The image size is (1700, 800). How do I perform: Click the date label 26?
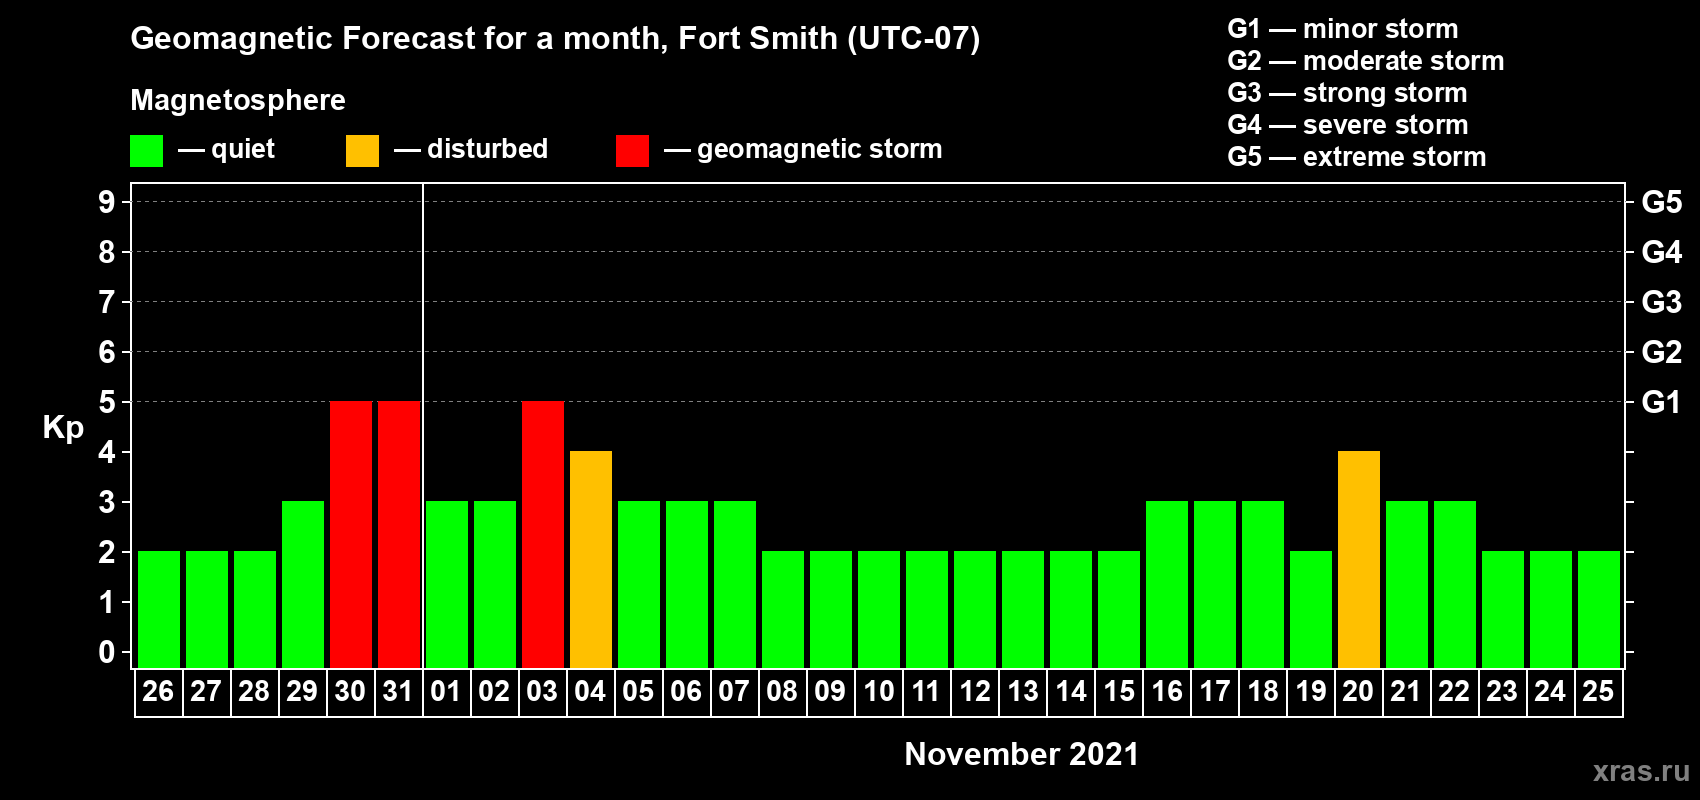pos(158,692)
